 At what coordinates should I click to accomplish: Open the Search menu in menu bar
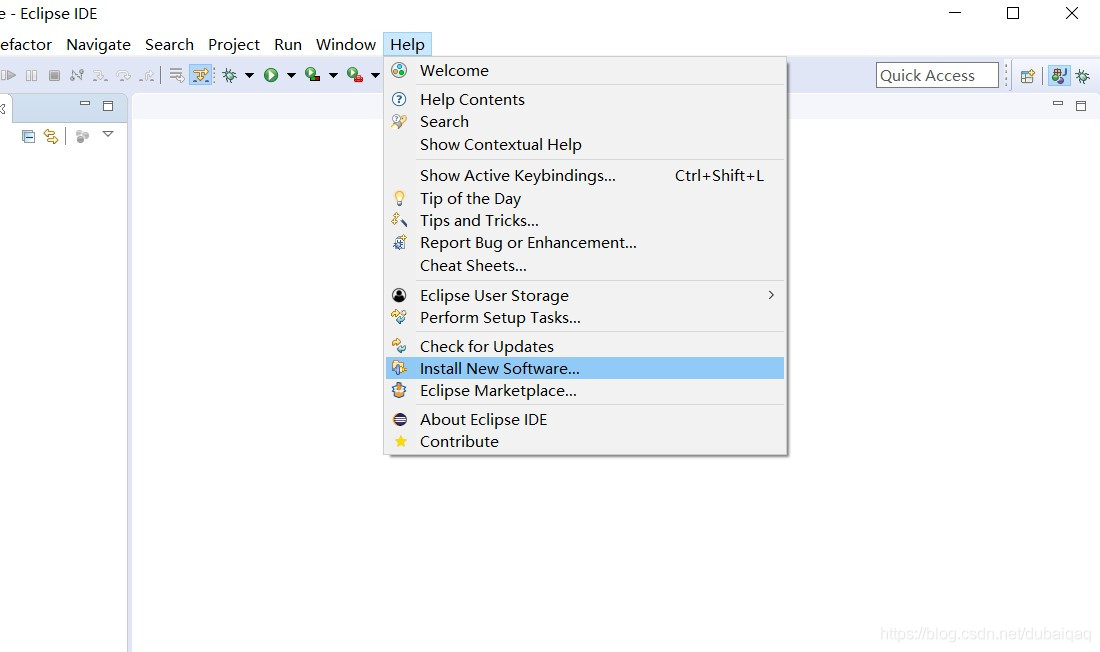(x=169, y=44)
